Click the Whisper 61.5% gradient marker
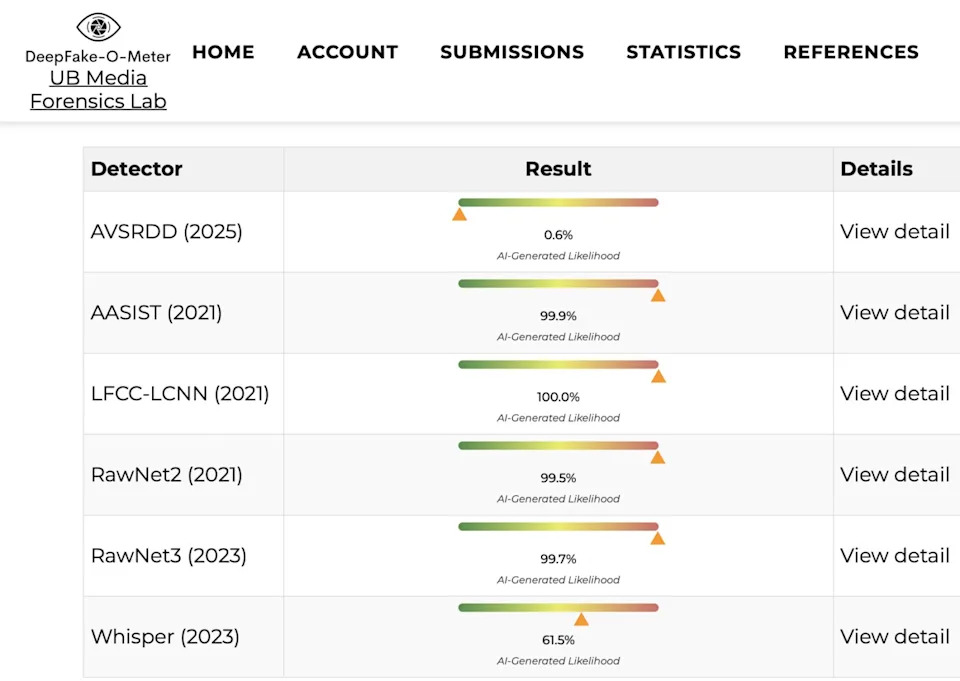 coord(583,618)
